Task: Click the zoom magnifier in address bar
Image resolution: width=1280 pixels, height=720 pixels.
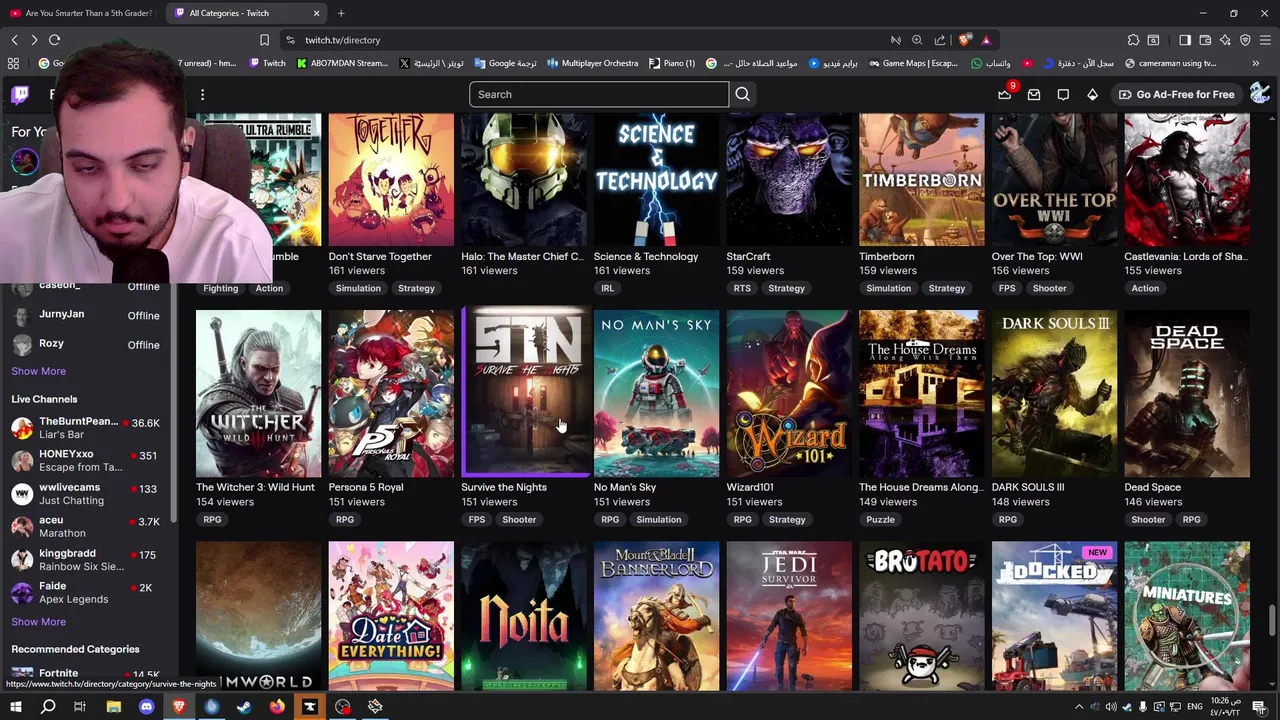Action: pyautogui.click(x=917, y=40)
